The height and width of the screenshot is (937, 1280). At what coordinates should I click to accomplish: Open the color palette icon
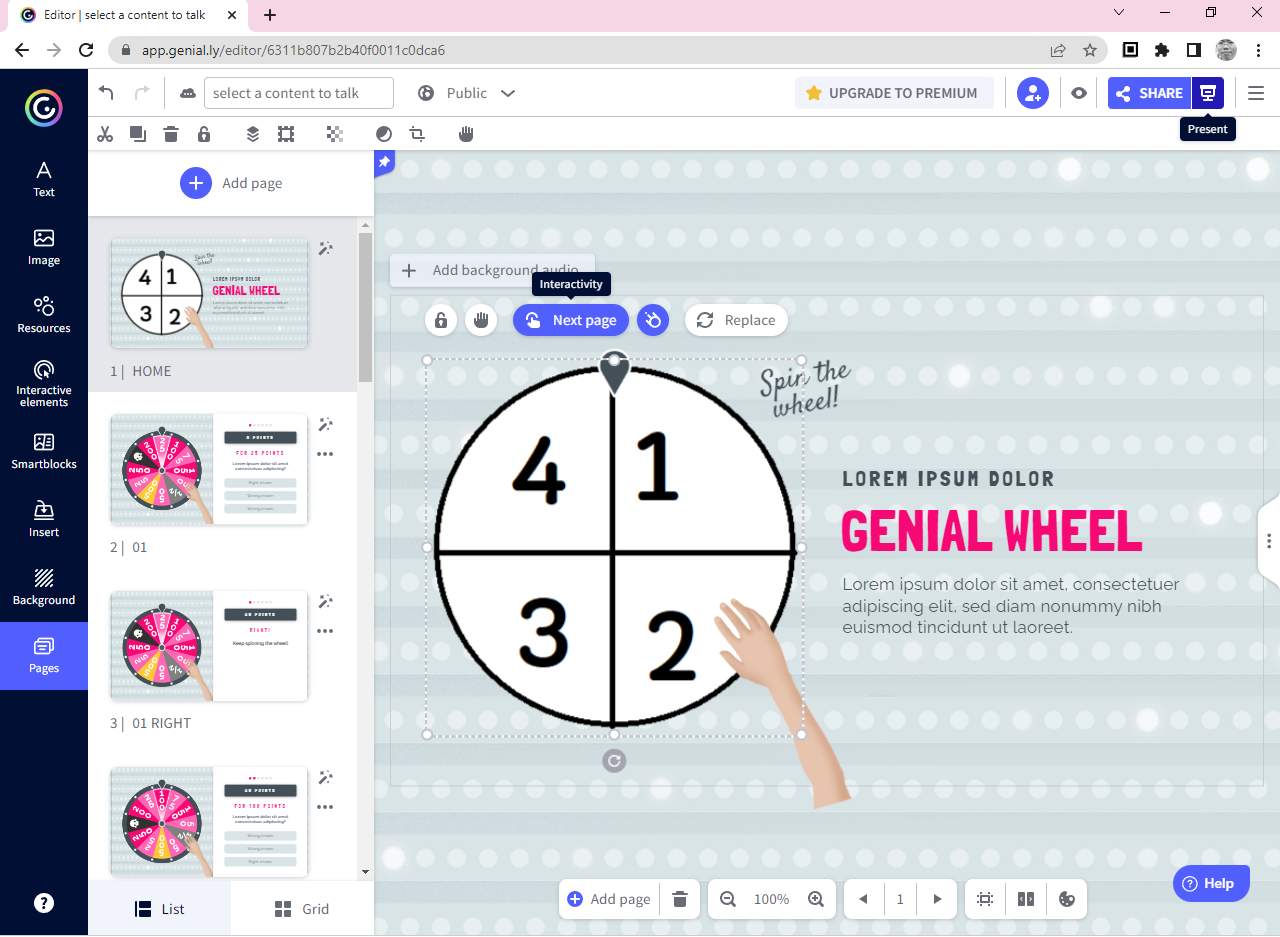click(x=1066, y=899)
